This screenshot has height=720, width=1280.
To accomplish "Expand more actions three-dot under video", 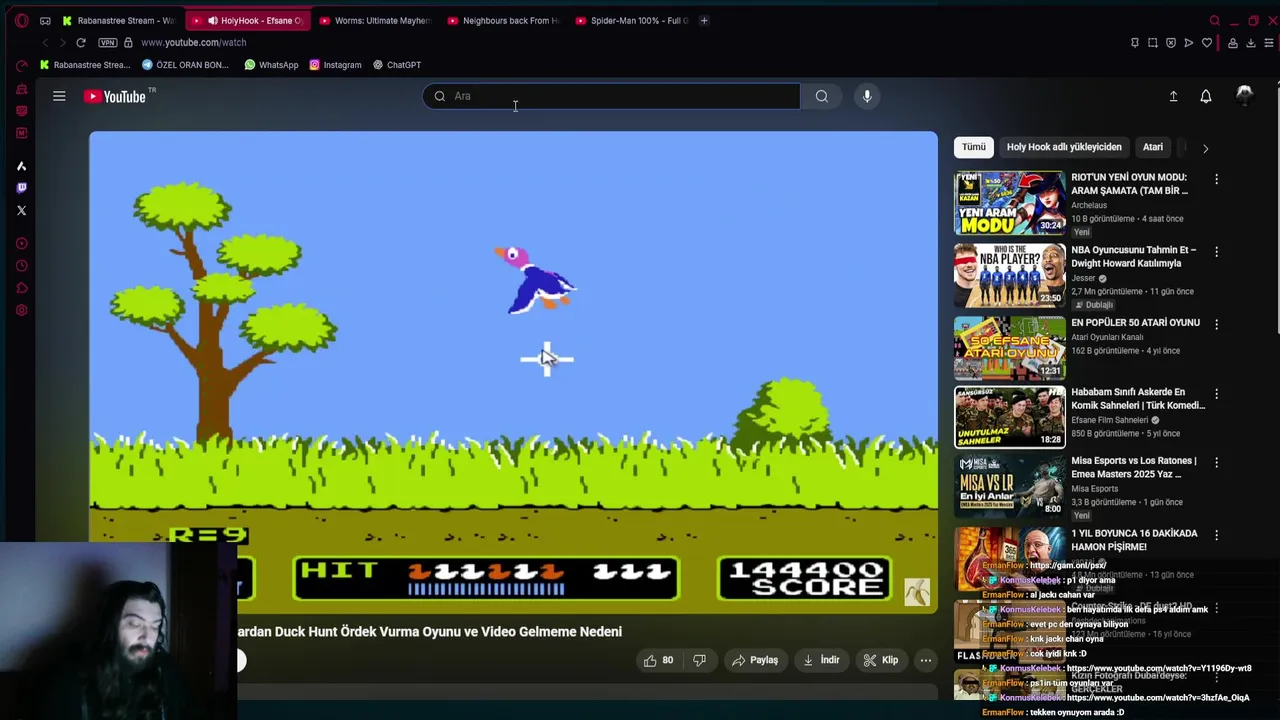I will (x=926, y=660).
